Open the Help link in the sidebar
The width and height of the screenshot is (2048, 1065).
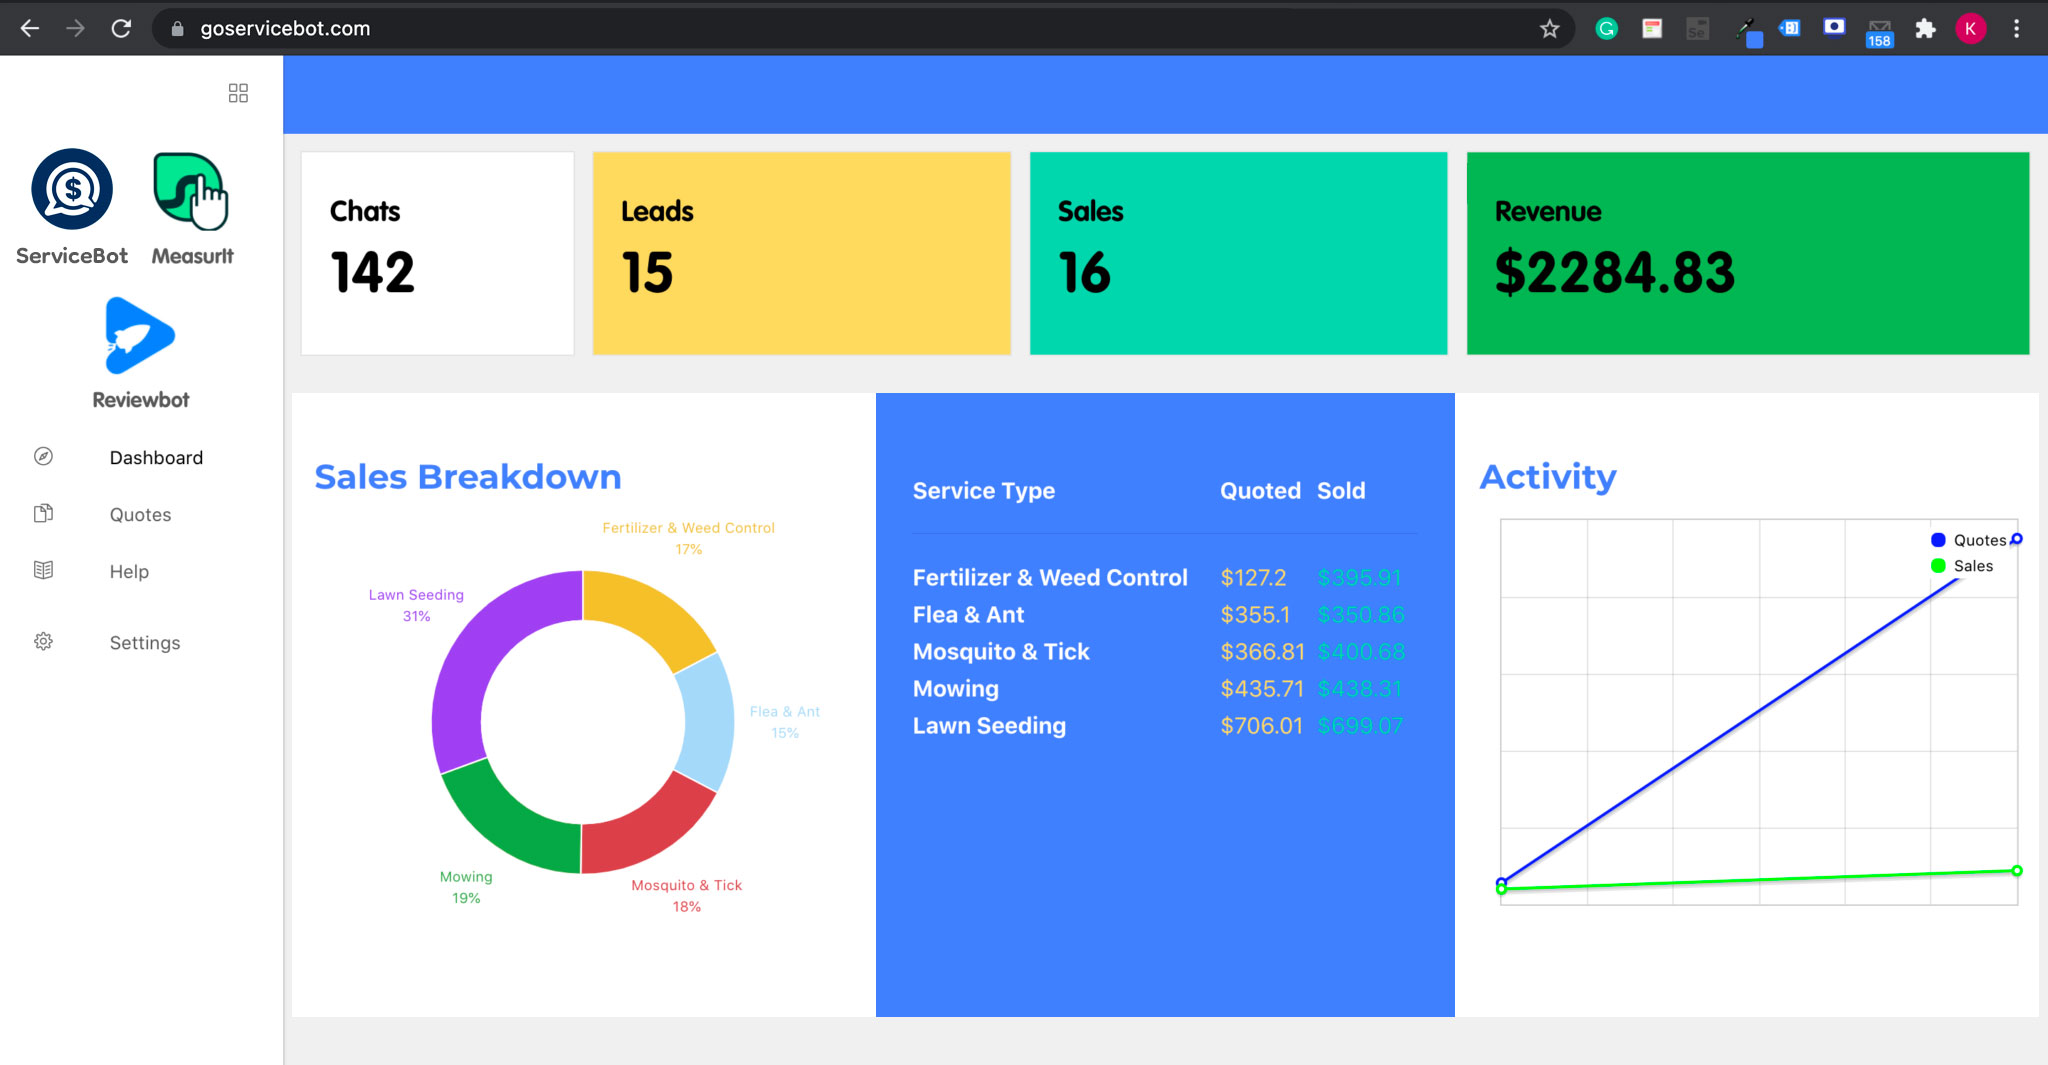coord(129,572)
